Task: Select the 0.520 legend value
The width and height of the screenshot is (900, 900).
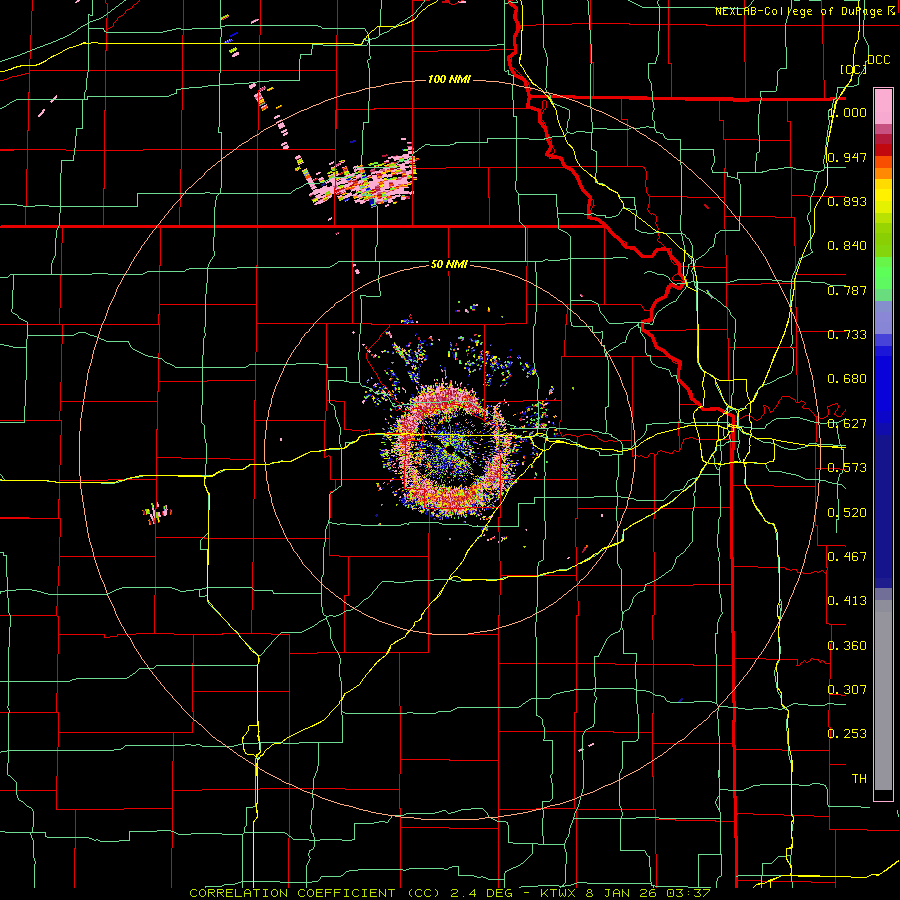Action: point(847,513)
